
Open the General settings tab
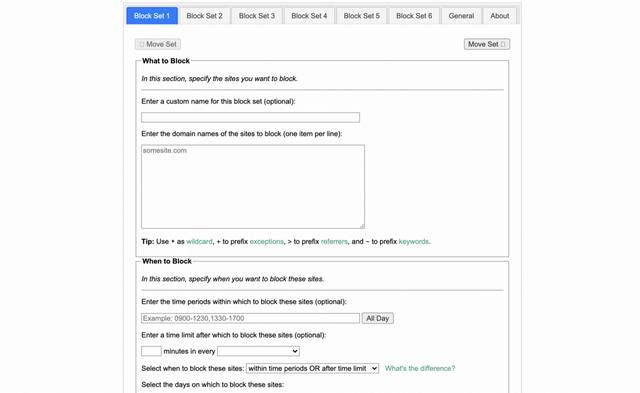pos(461,16)
